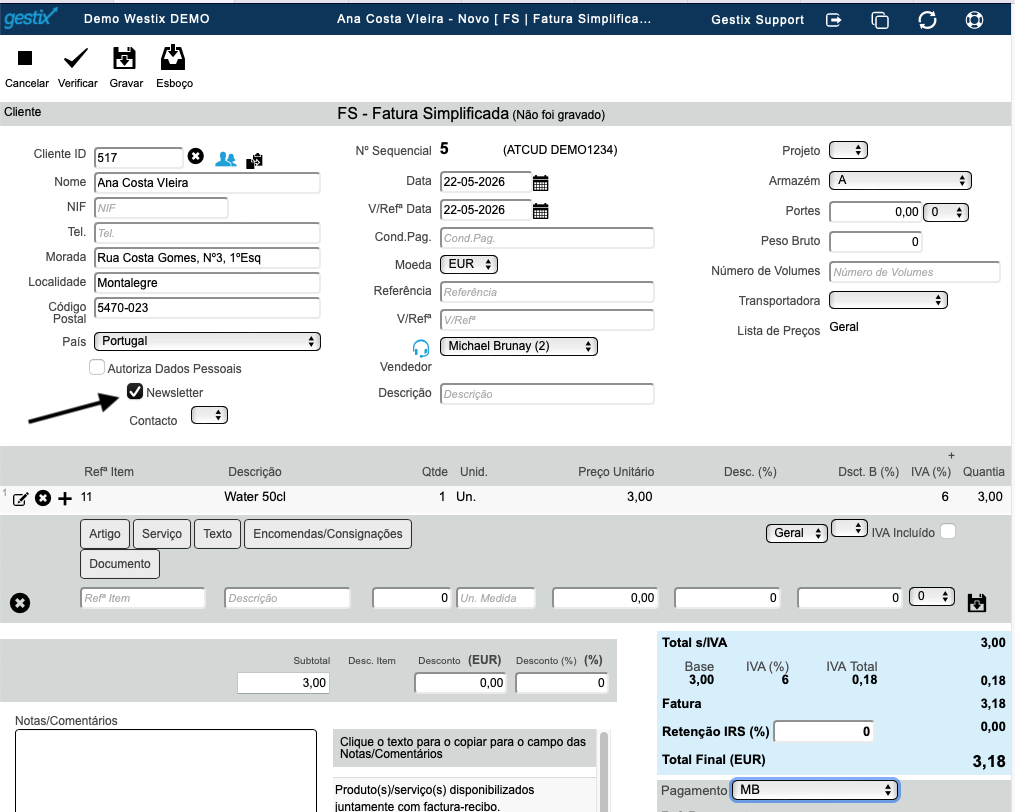Expand the Pagamento dropdown set to MB
1015x812 pixels.
click(815, 790)
